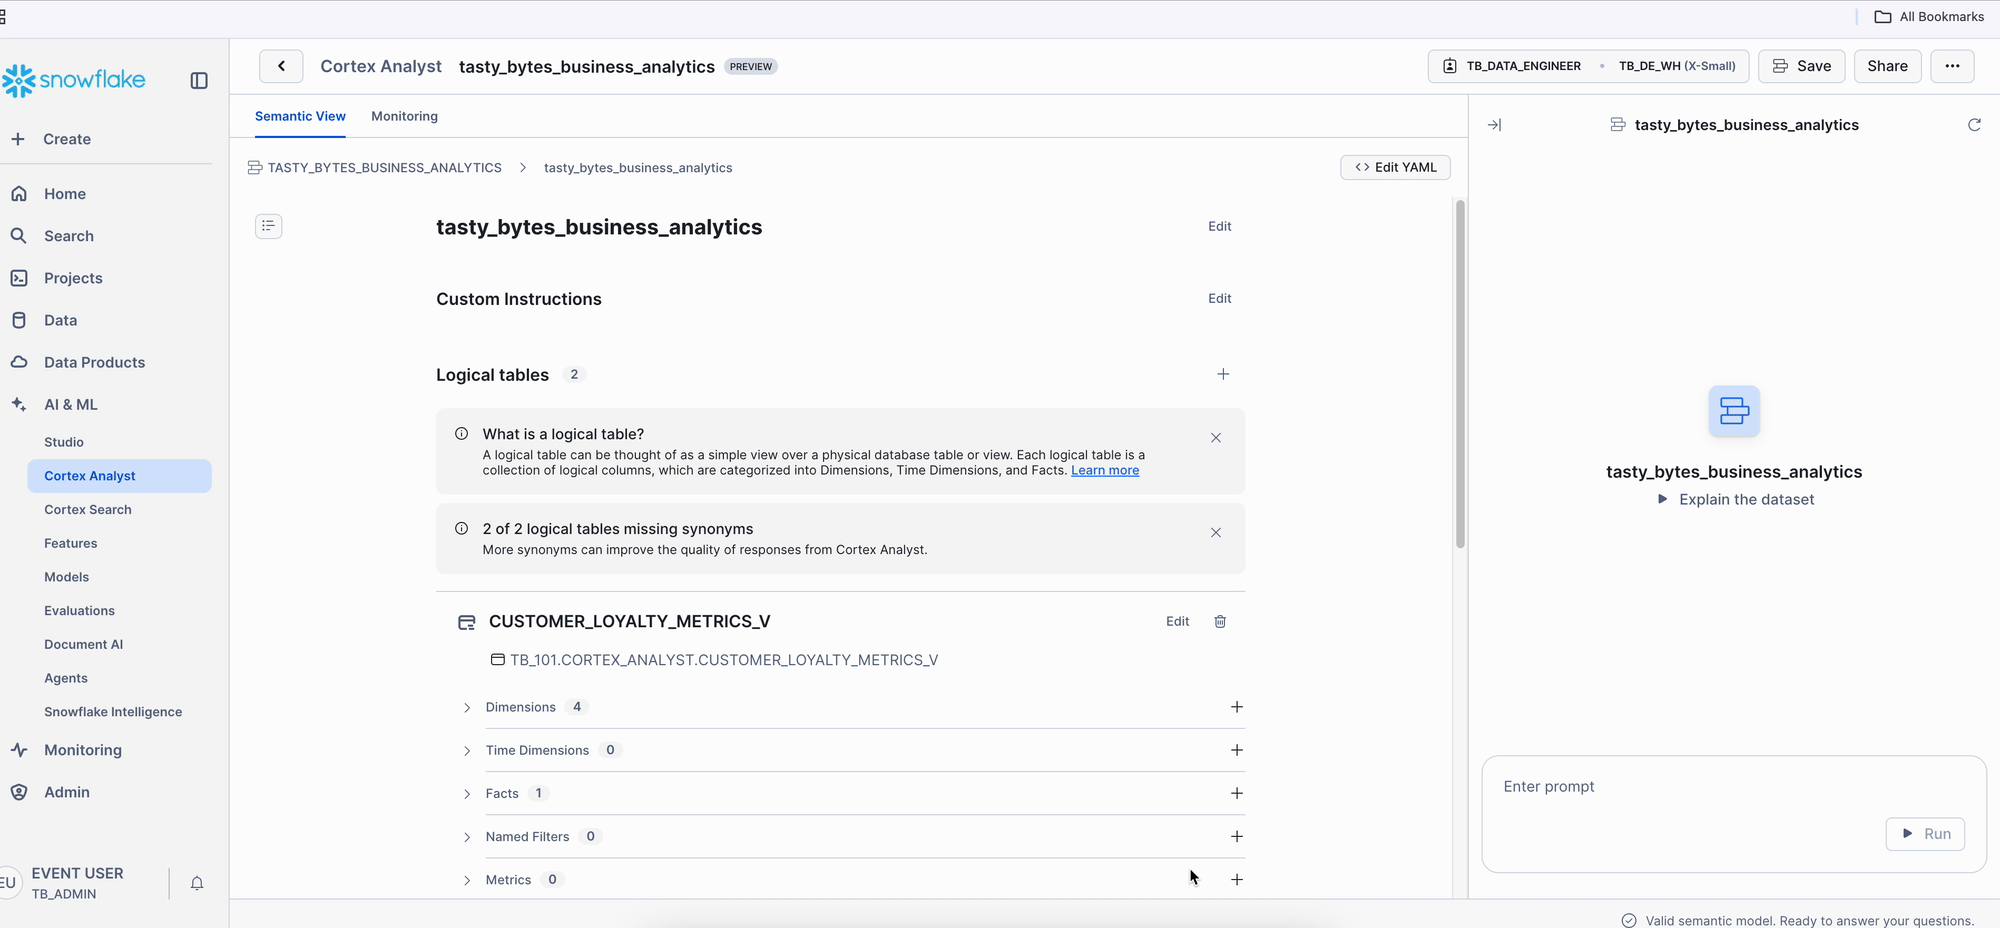This screenshot has width=2000, height=928.
Task: Go back with the arrow button
Action: point(281,66)
